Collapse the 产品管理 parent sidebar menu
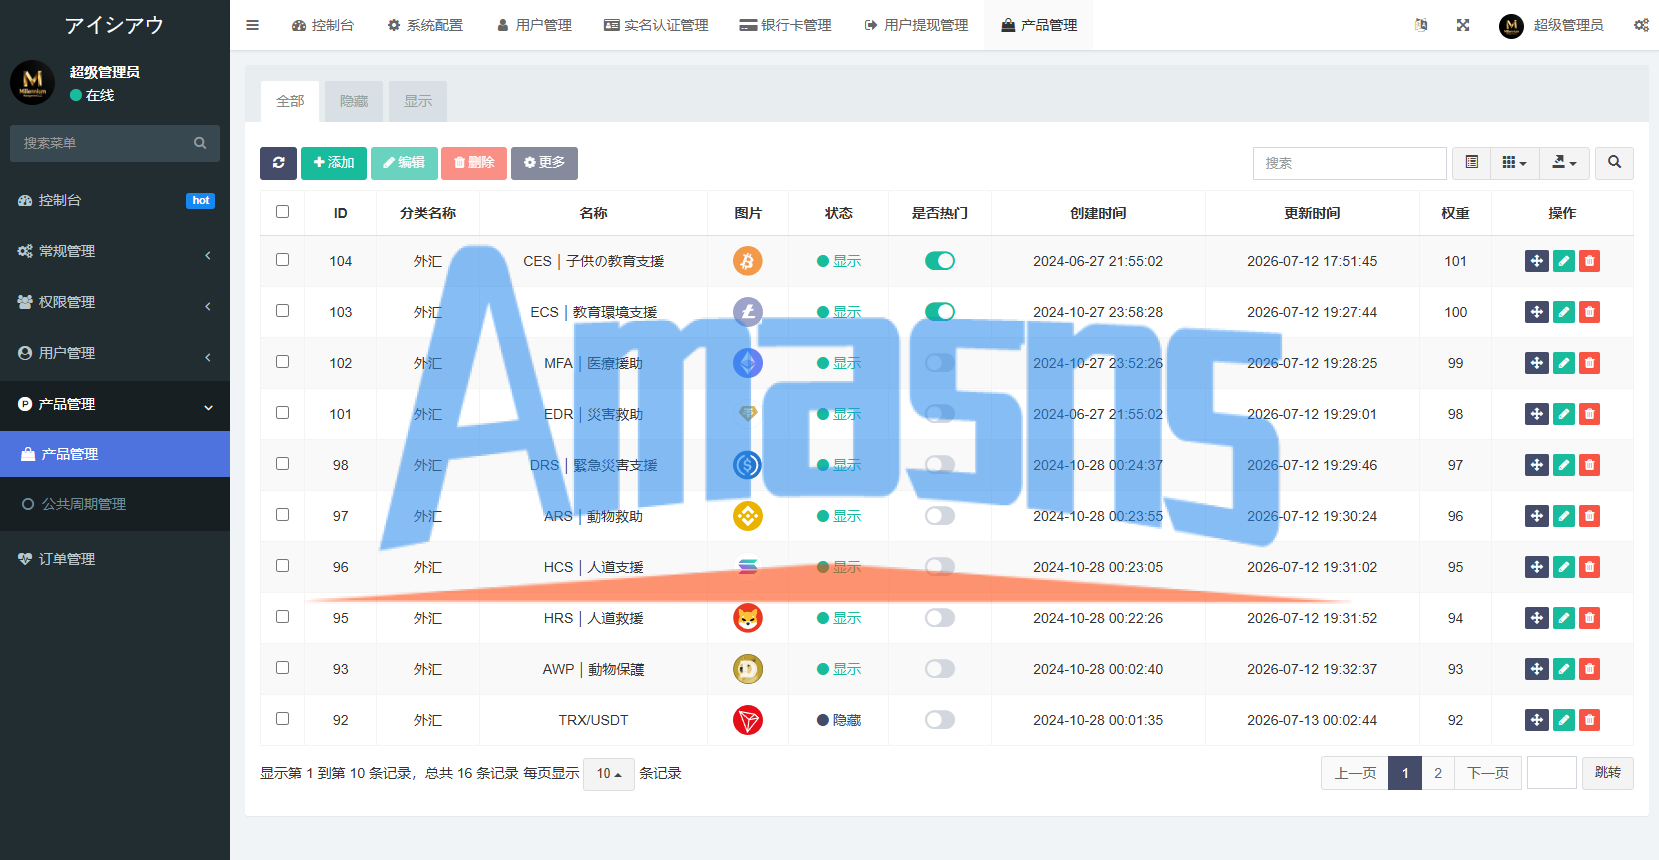Viewport: 1659px width, 860px height. coord(115,404)
